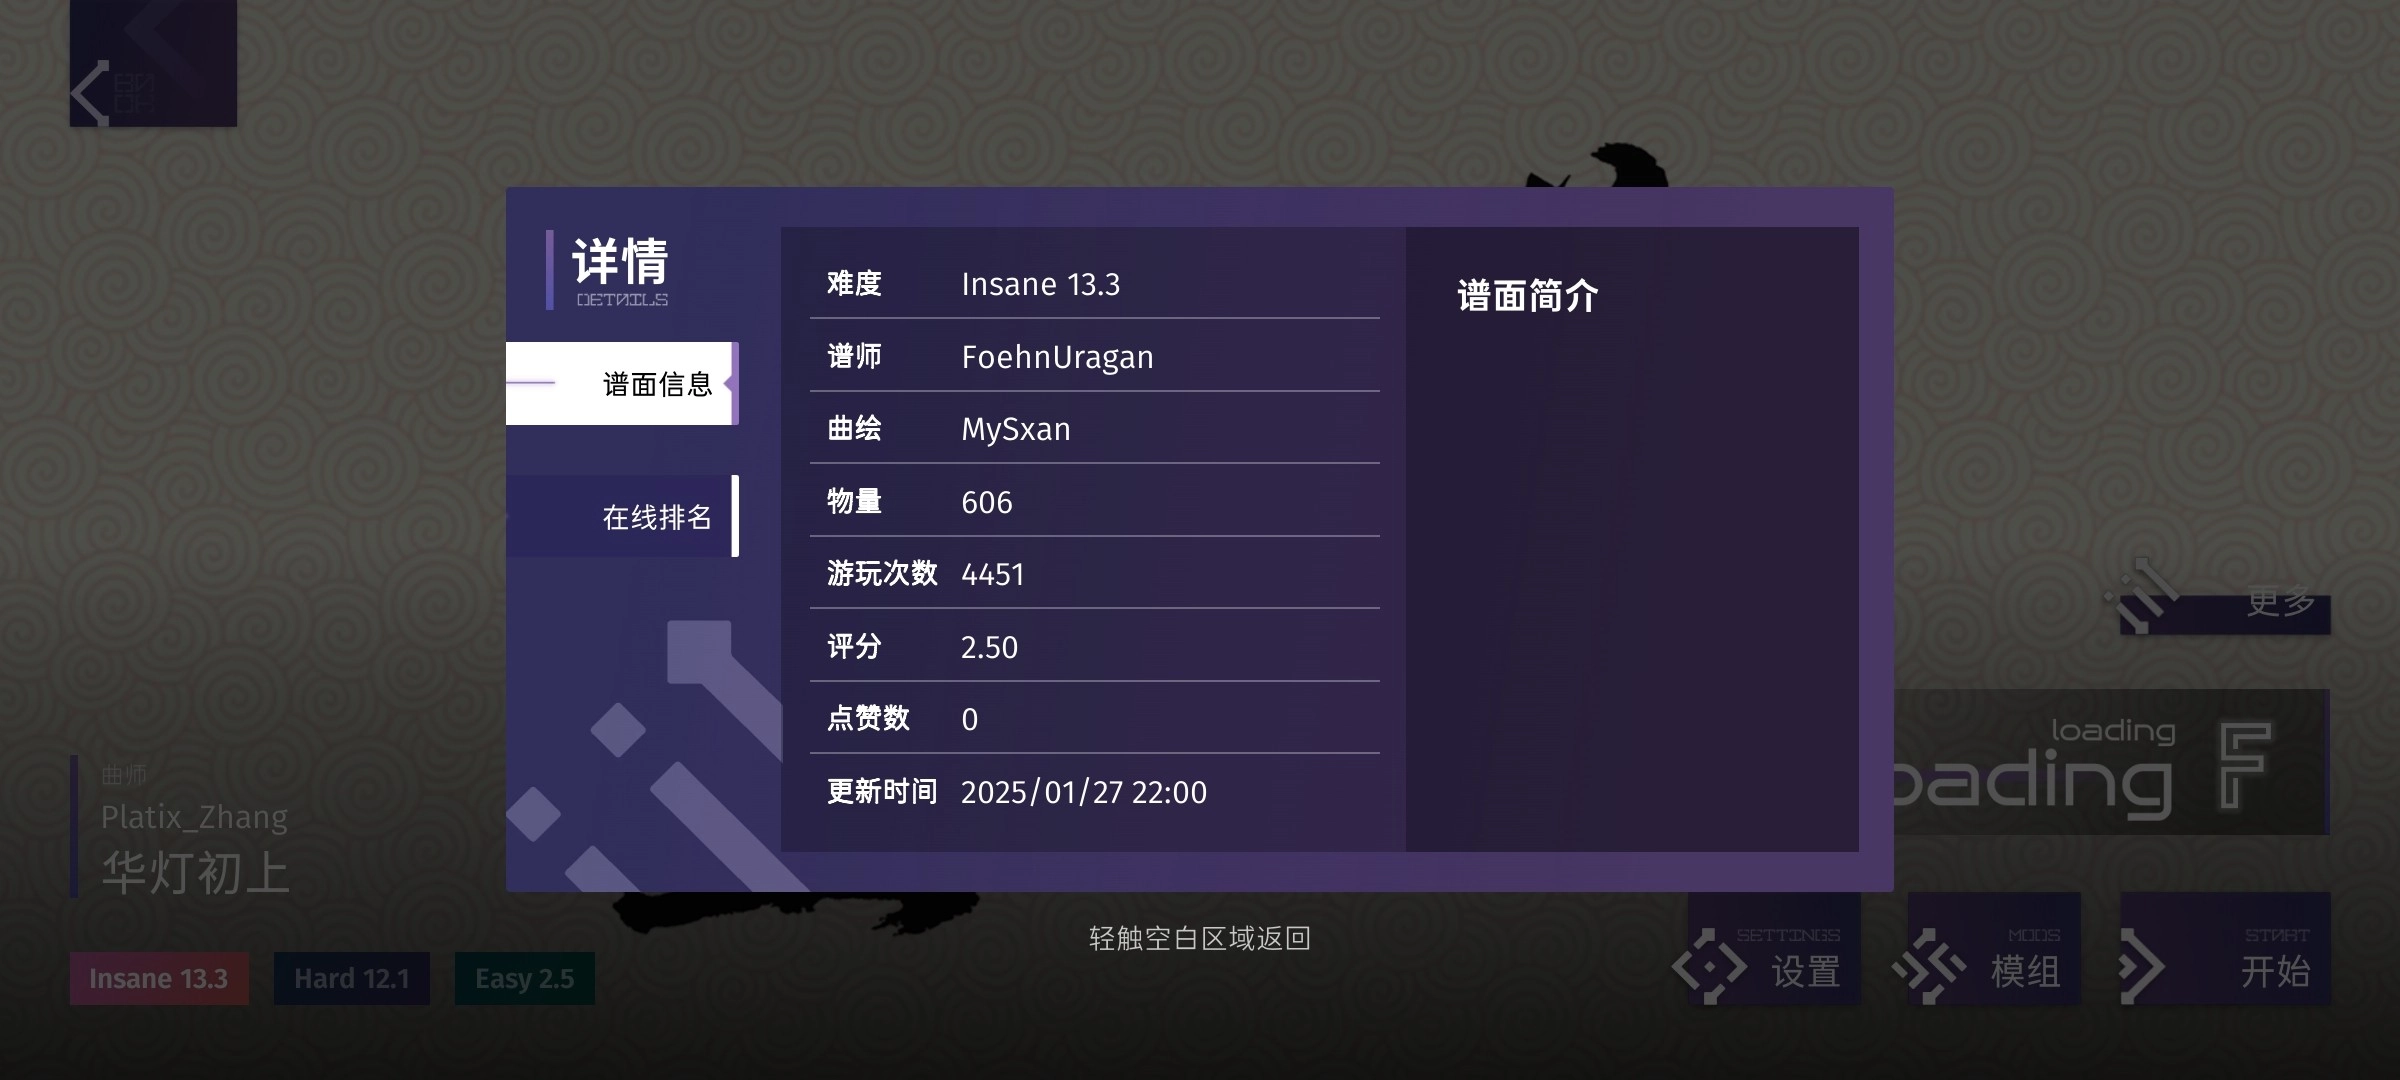Click the start chevron icon

point(2141,966)
